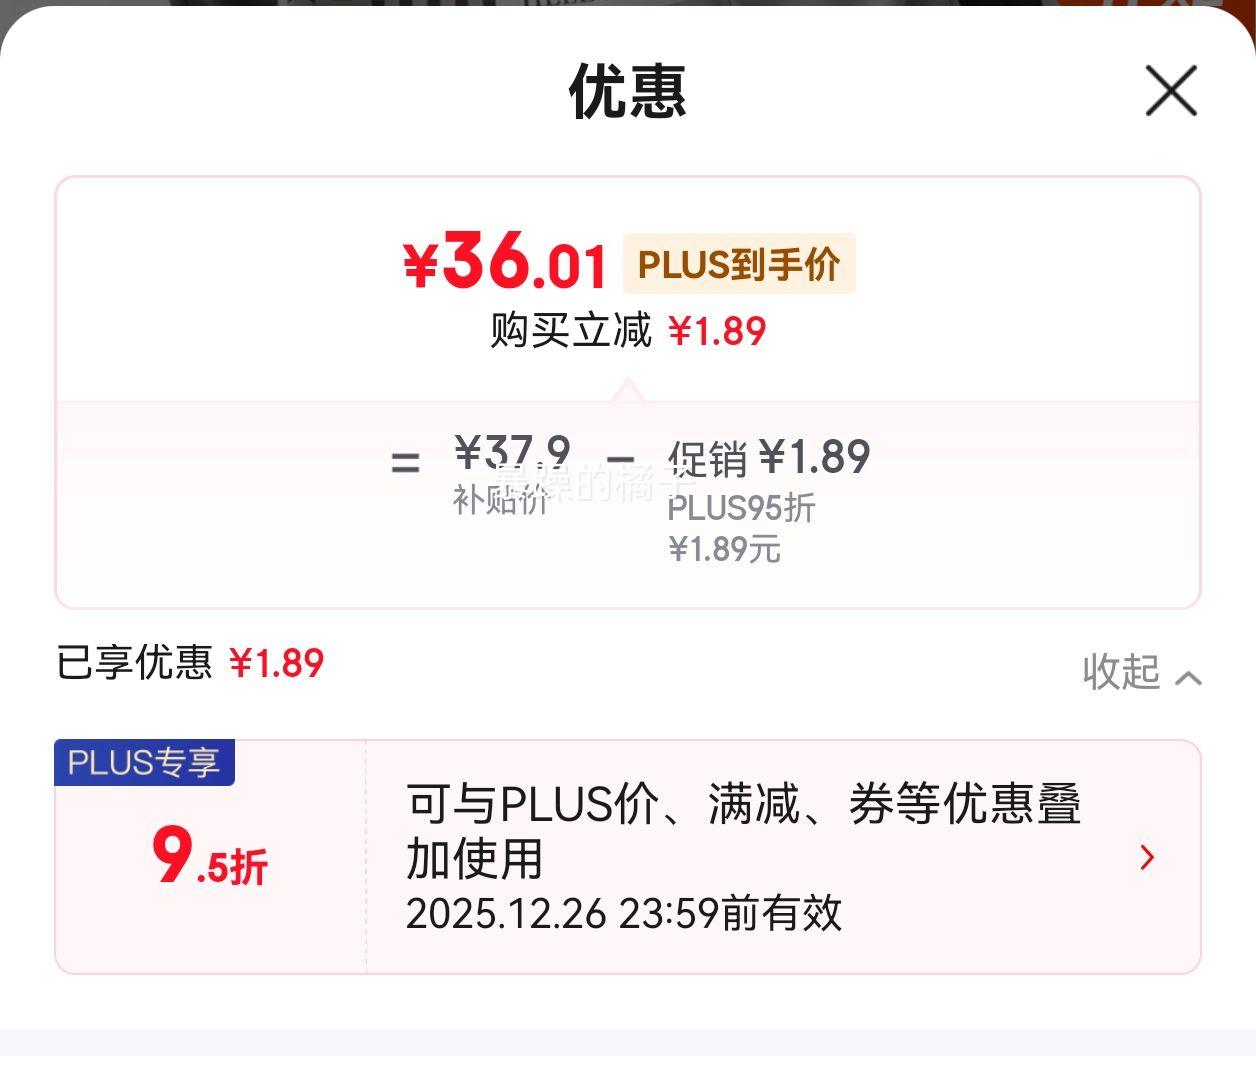1256x1065 pixels.
Task: Tap the PLUS到手价 tag
Action: click(739, 264)
